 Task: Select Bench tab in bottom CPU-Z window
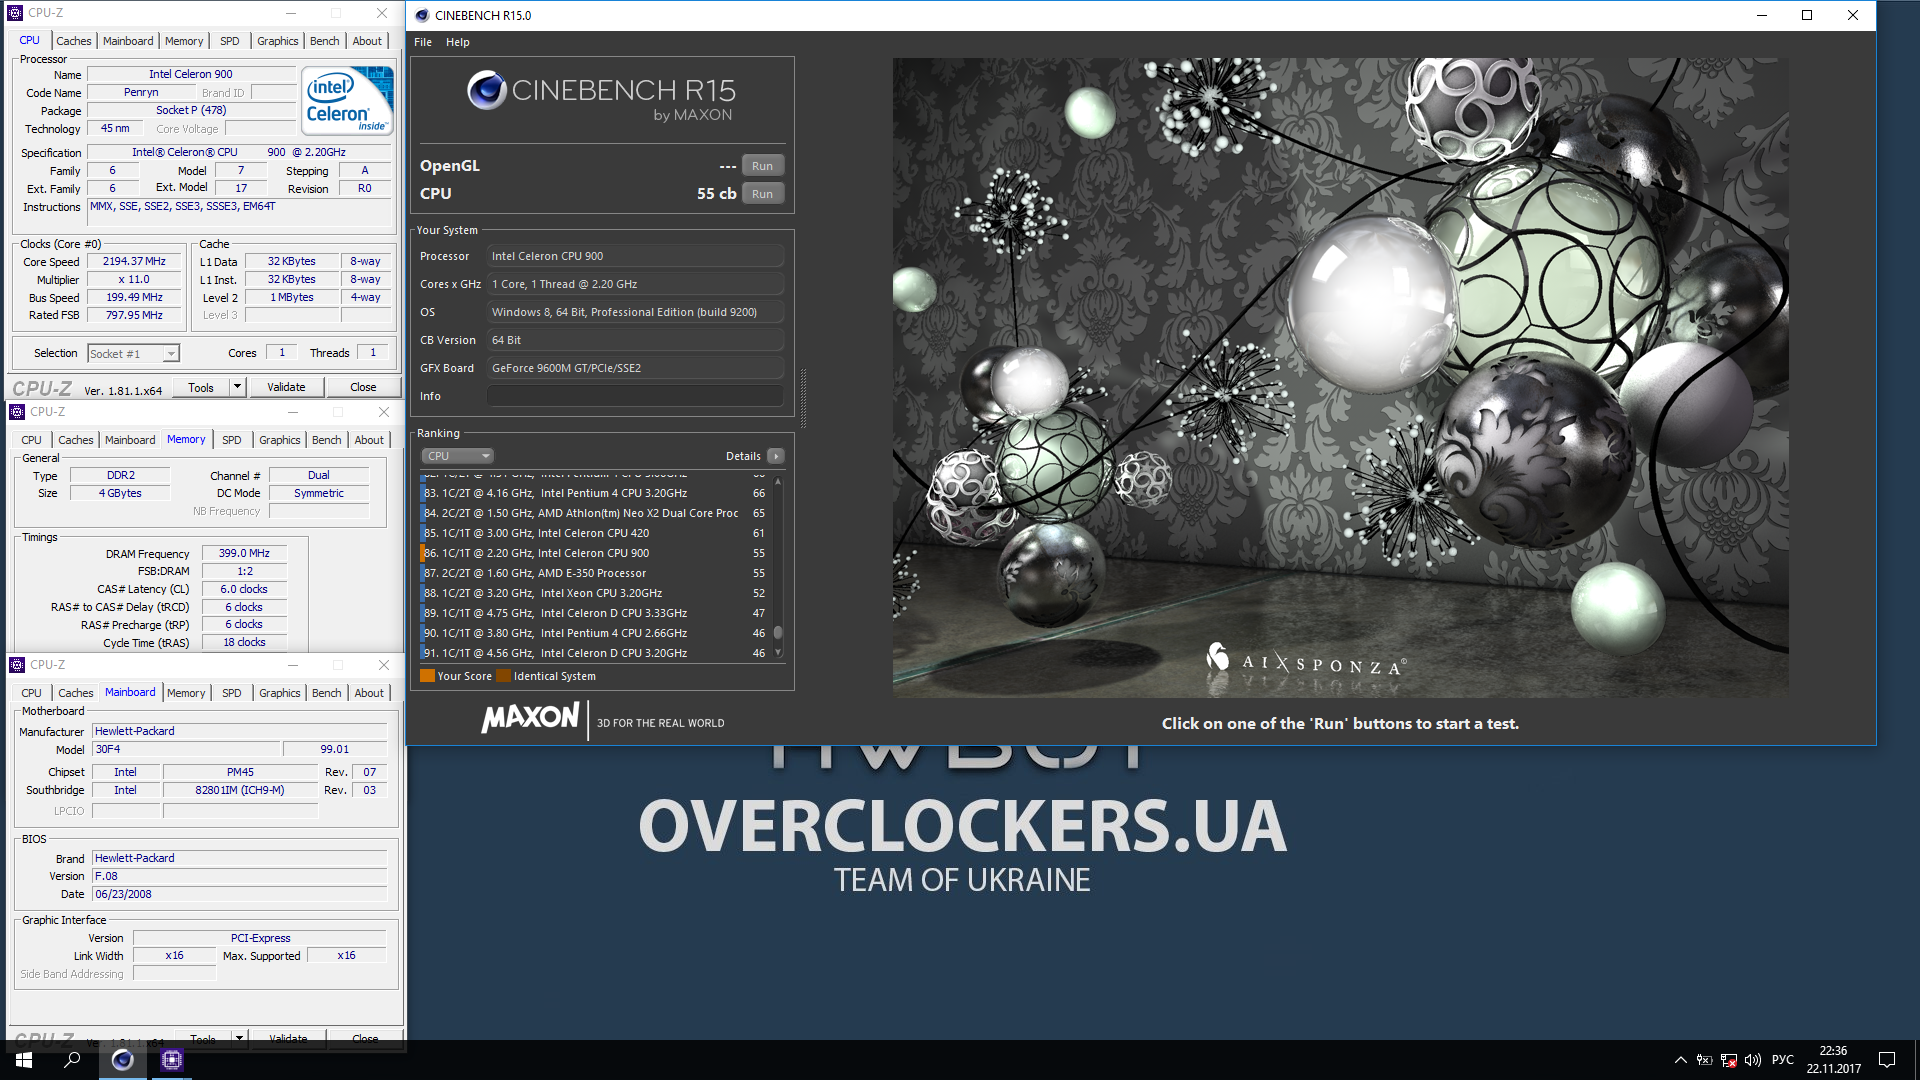coord(327,693)
